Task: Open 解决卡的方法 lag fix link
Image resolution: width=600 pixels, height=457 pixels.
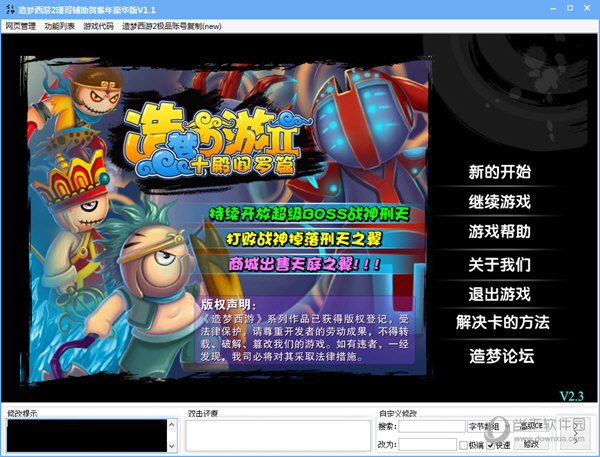Action: coord(502,322)
